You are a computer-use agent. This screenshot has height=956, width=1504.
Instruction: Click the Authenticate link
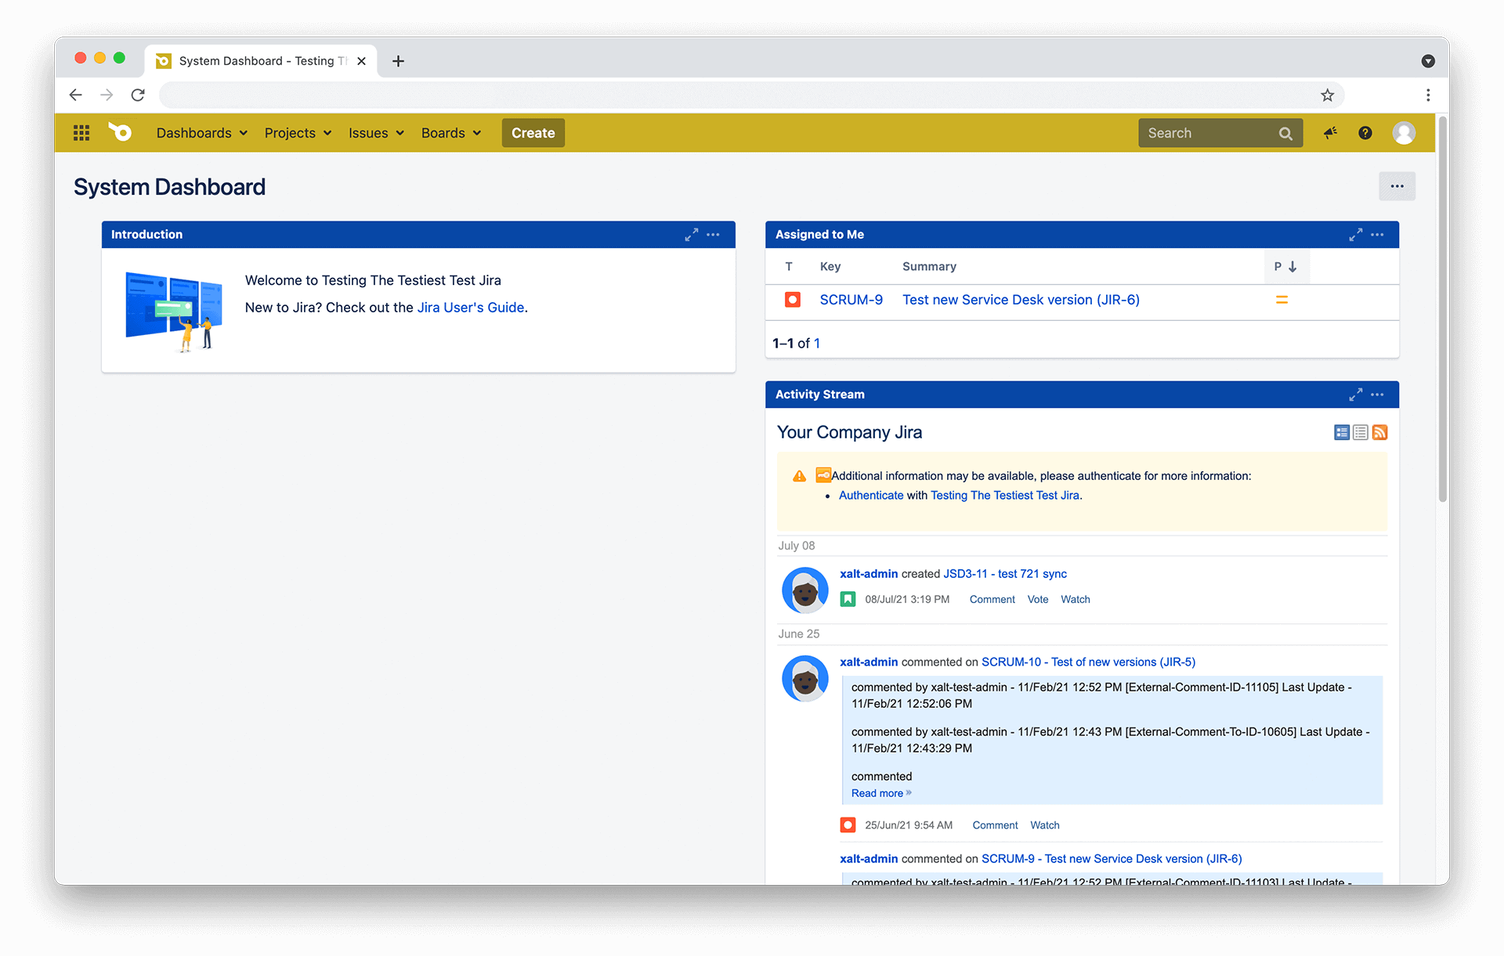click(871, 495)
